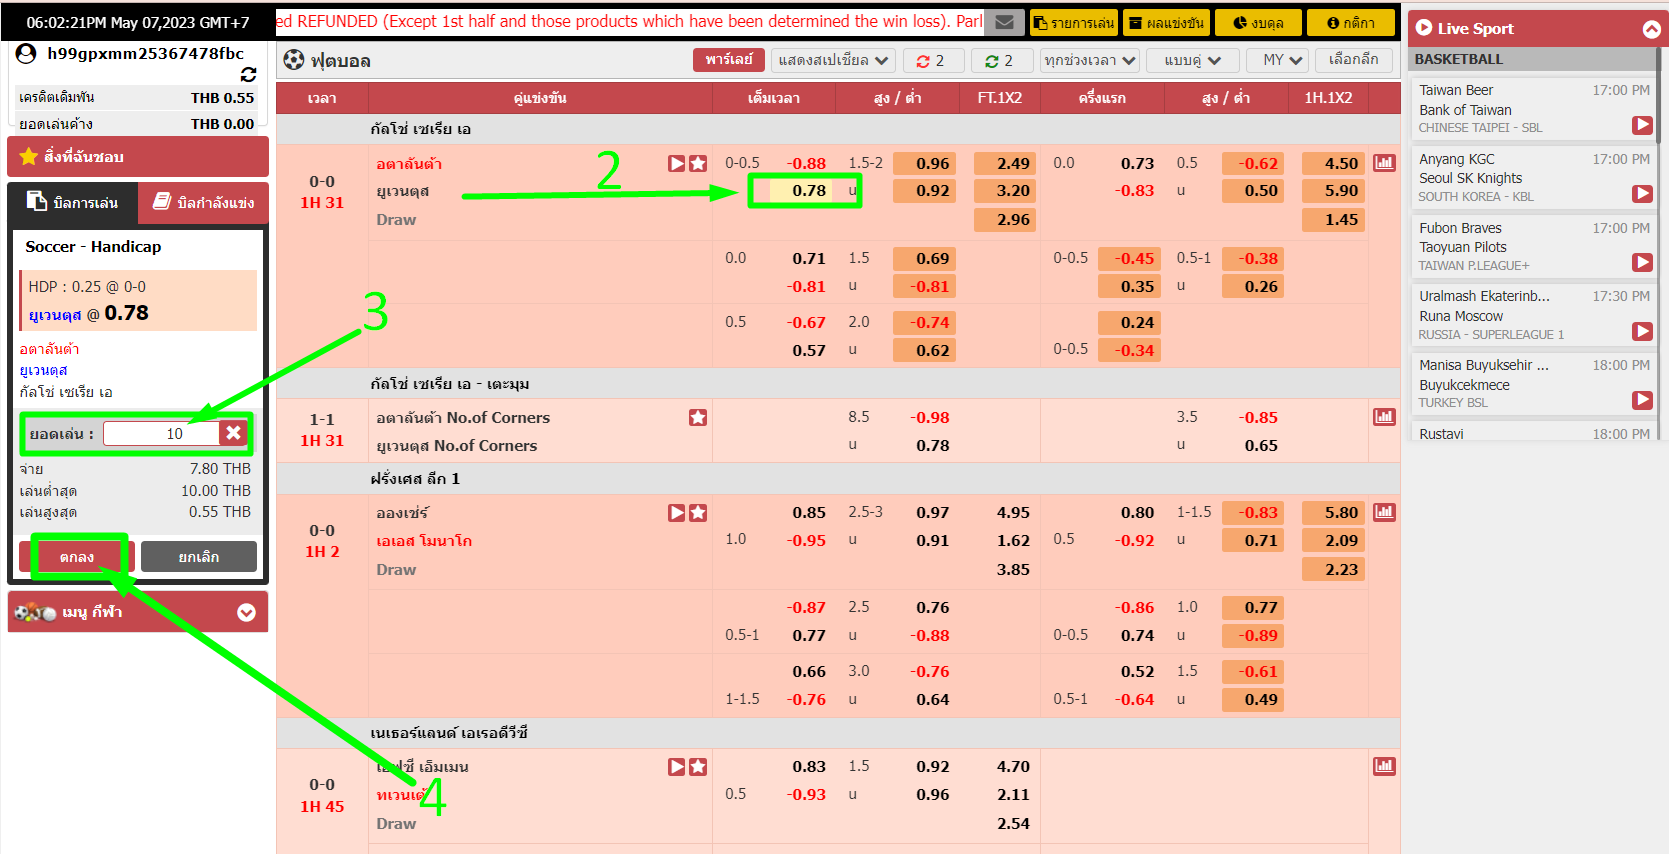Collapse the Live Sport panel

tap(1652, 29)
